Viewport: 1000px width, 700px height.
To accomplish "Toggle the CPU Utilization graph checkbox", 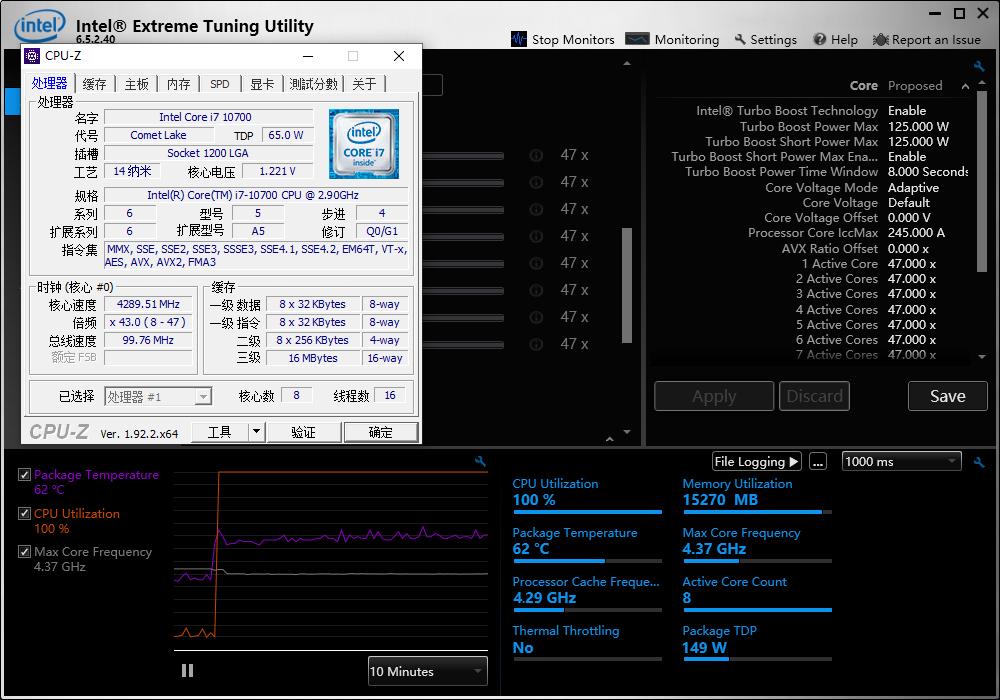I will click(25, 513).
